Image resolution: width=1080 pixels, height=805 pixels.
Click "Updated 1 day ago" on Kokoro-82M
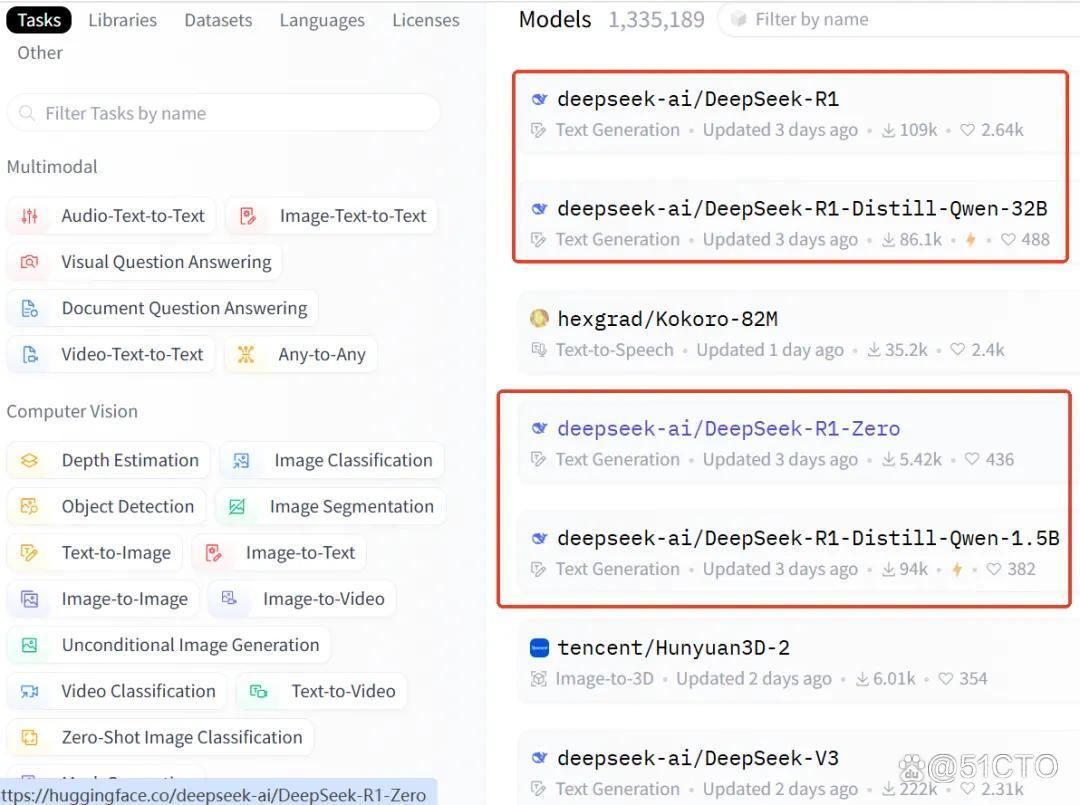(x=770, y=350)
